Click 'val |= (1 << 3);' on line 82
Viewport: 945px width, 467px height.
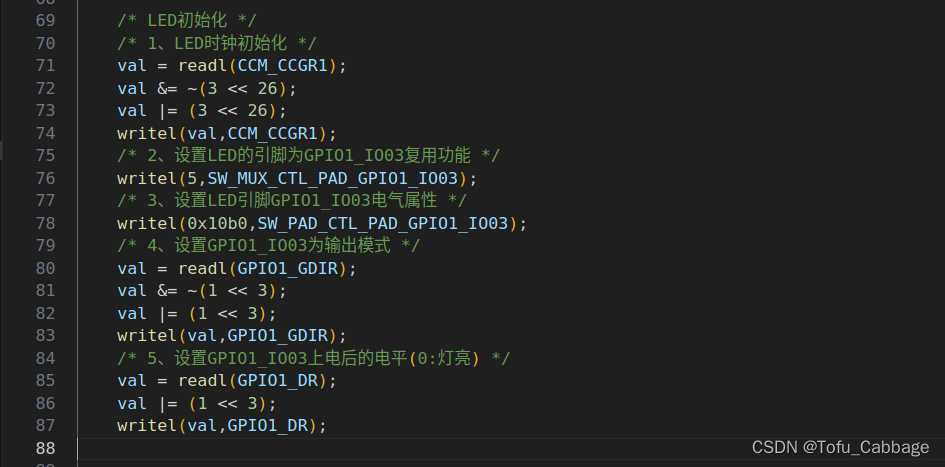pos(197,313)
